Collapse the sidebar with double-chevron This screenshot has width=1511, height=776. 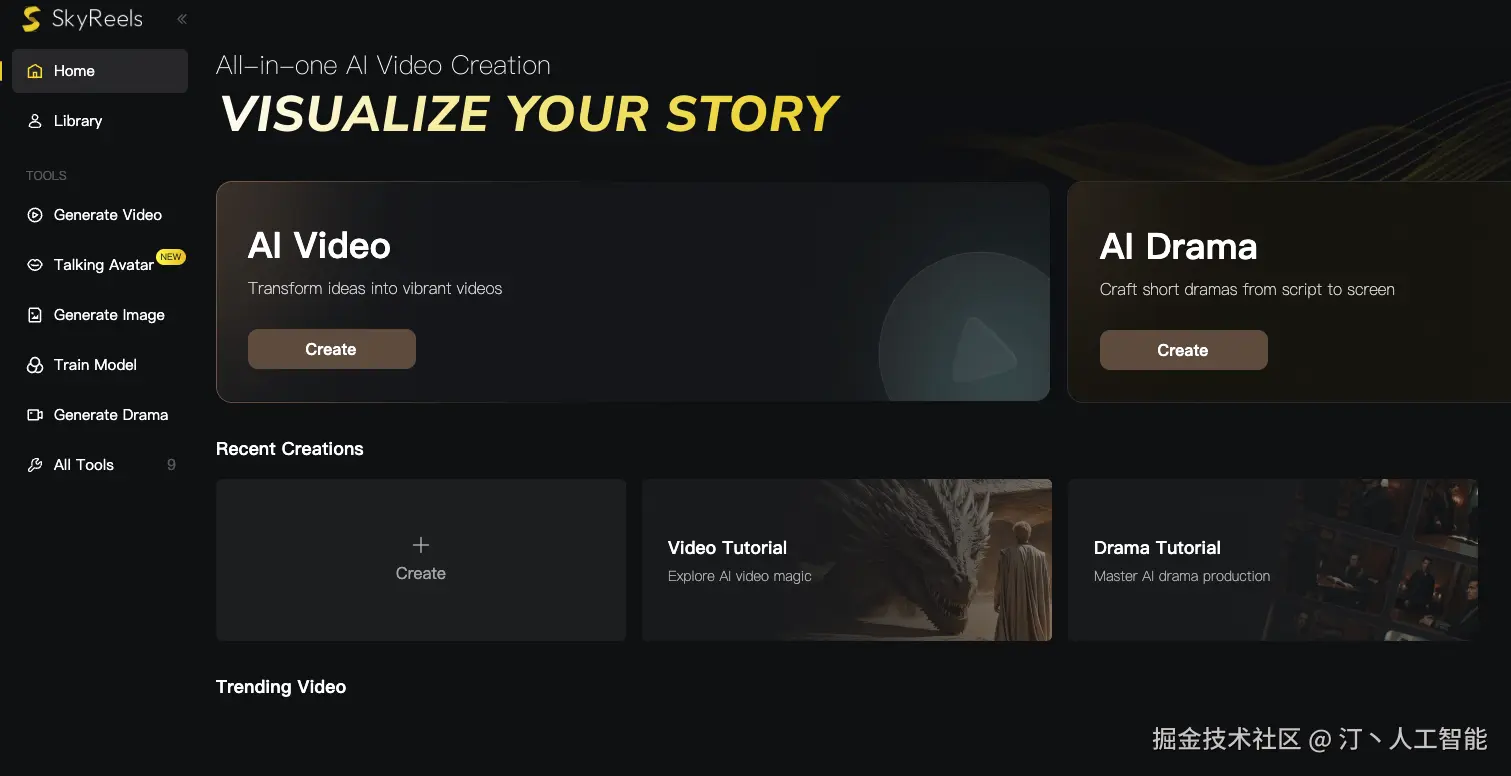pyautogui.click(x=181, y=19)
